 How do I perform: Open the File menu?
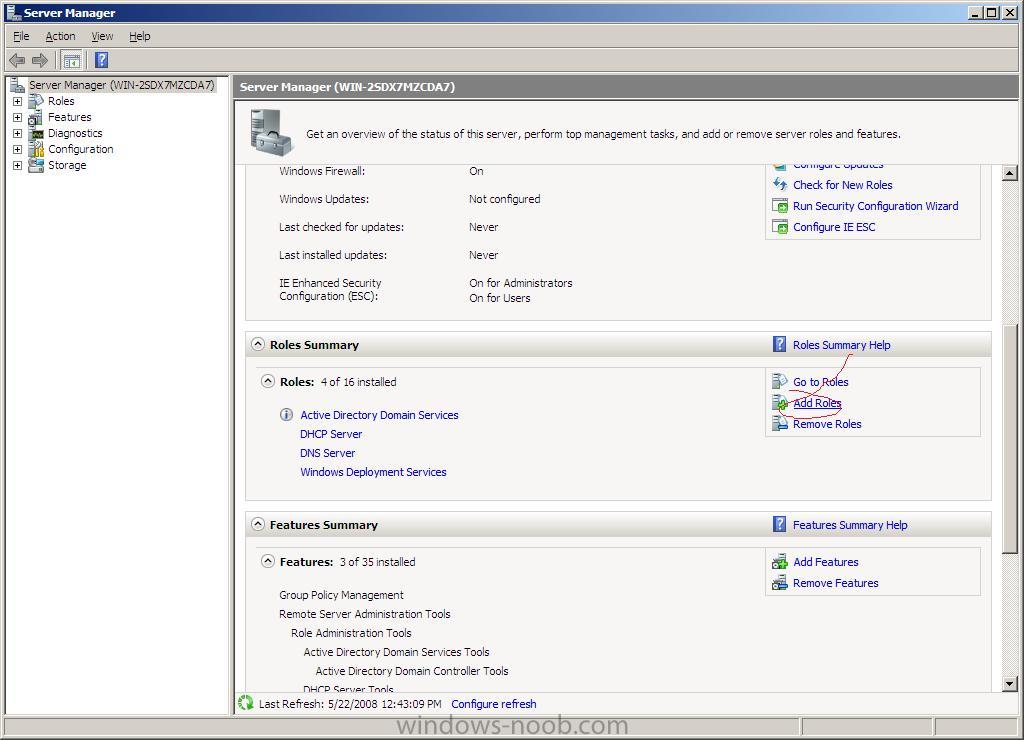coord(21,36)
